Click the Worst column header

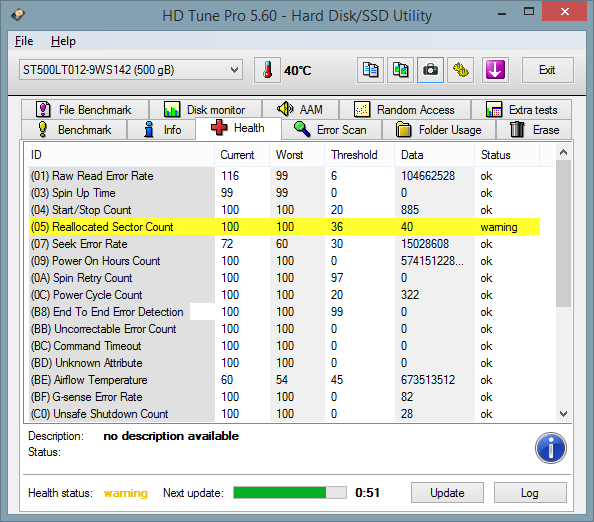tap(297, 155)
